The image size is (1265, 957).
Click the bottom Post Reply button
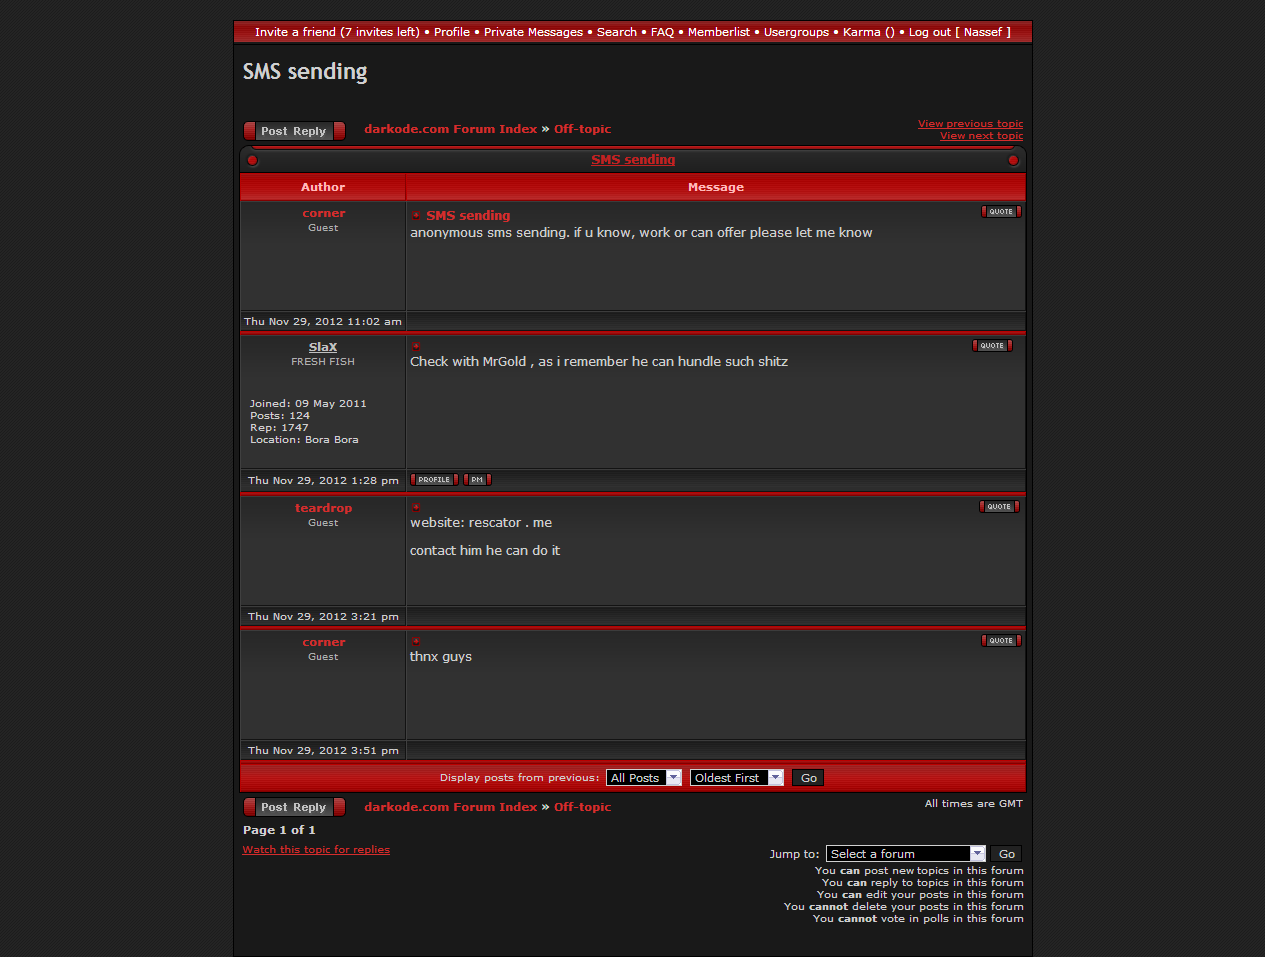tap(294, 807)
